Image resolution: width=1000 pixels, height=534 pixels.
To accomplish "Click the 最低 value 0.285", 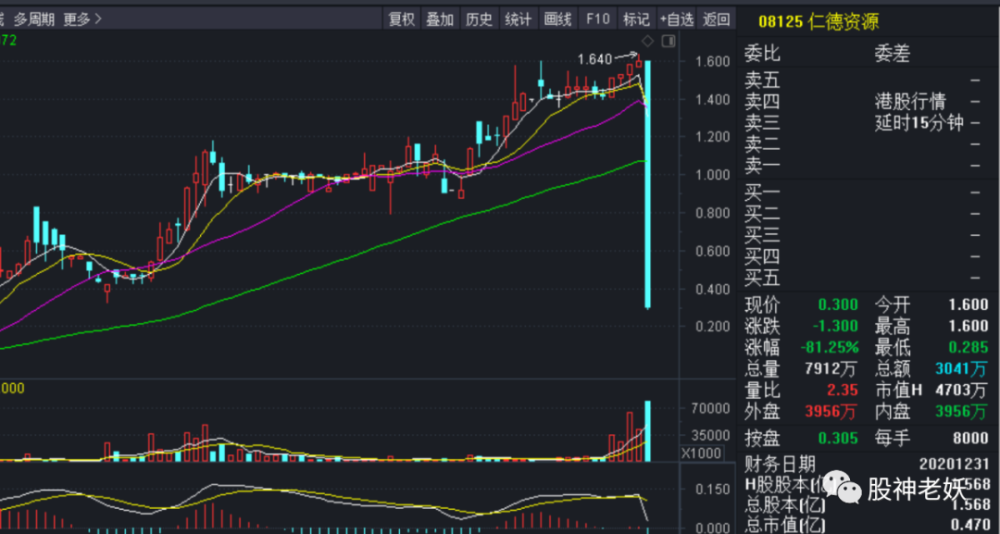I will point(968,348).
